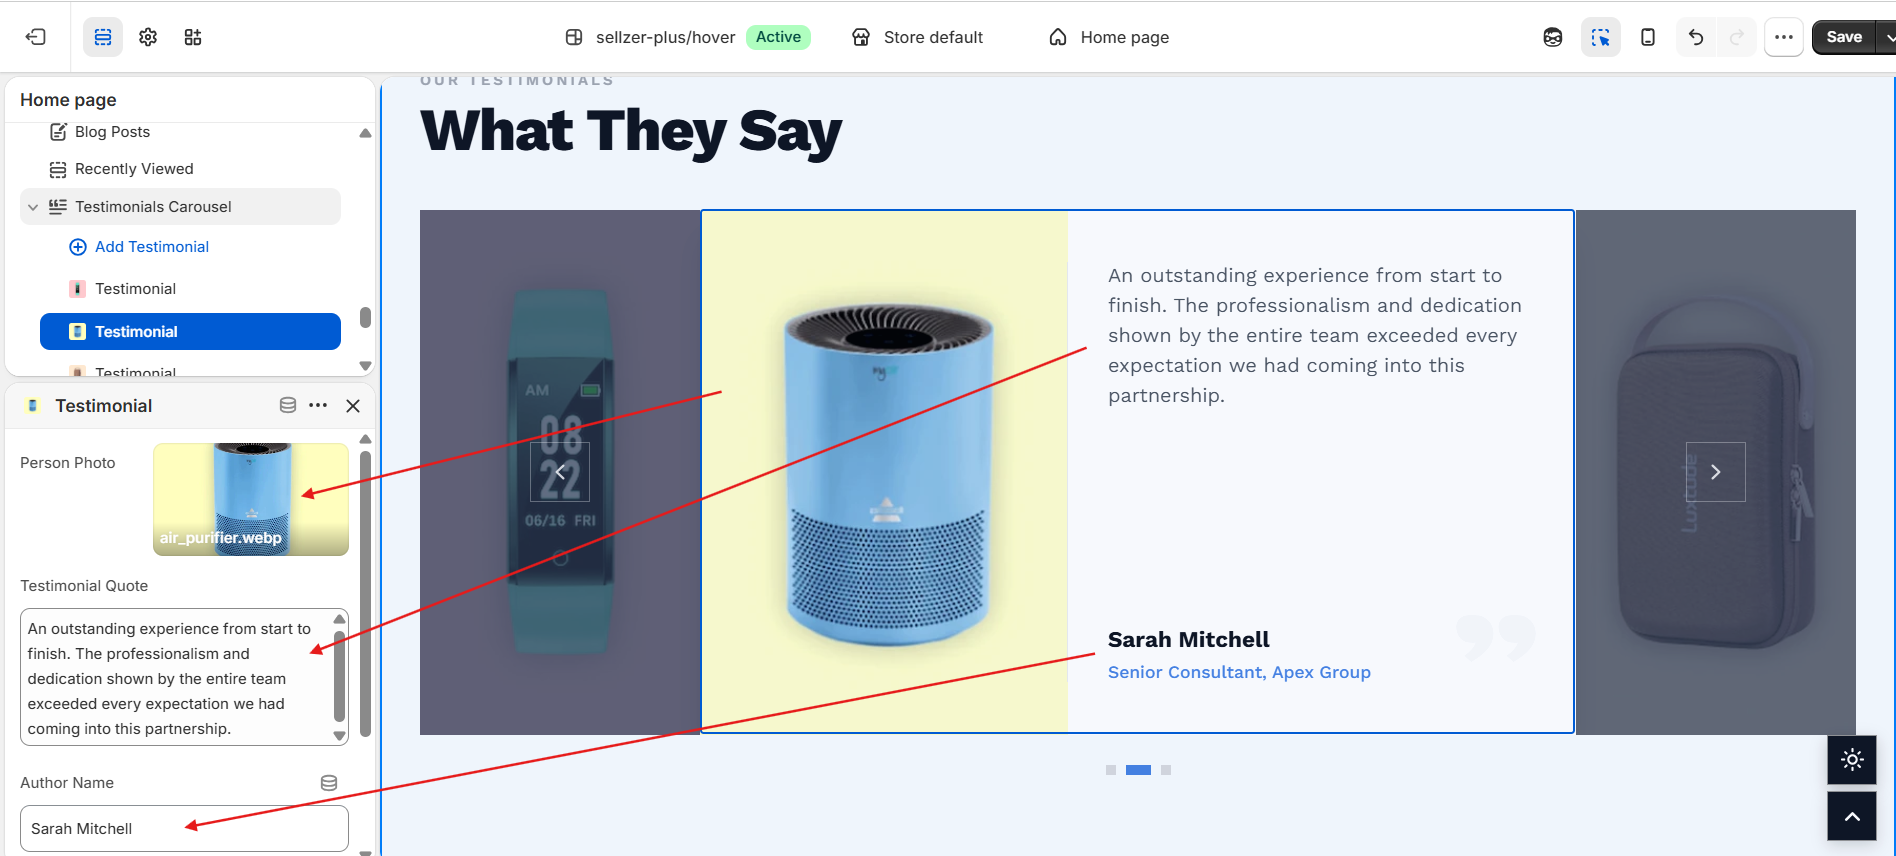Open the app embeds icon

193,37
